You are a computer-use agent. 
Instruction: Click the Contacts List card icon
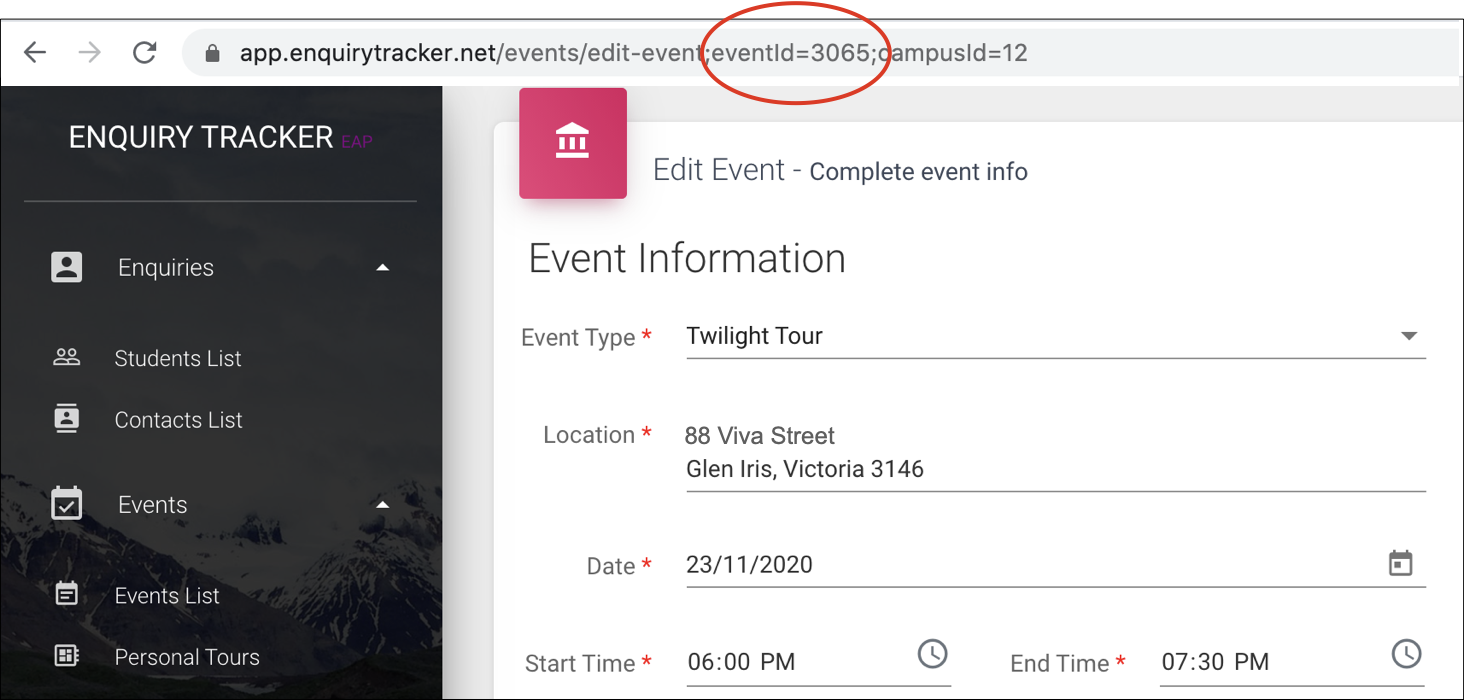click(66, 419)
